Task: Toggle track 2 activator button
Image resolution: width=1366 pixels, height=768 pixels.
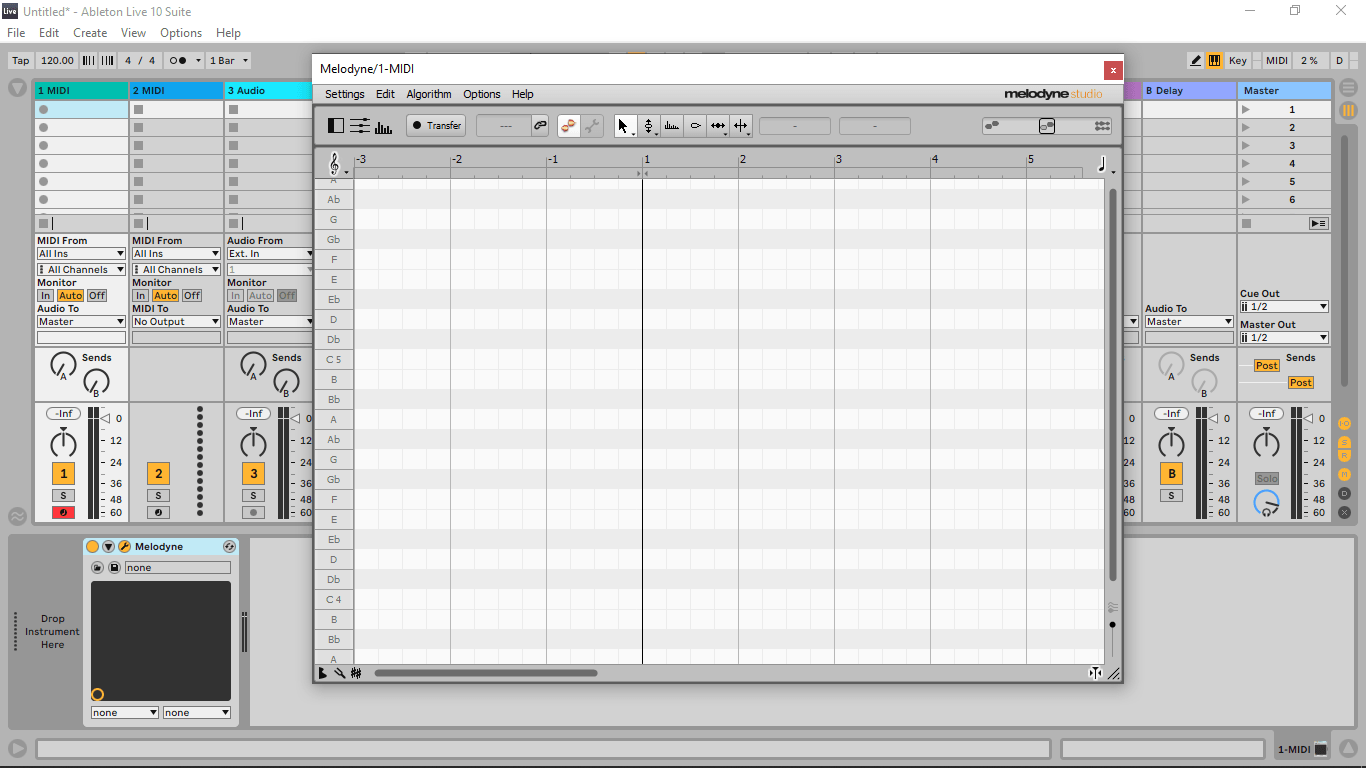Action: tap(158, 474)
